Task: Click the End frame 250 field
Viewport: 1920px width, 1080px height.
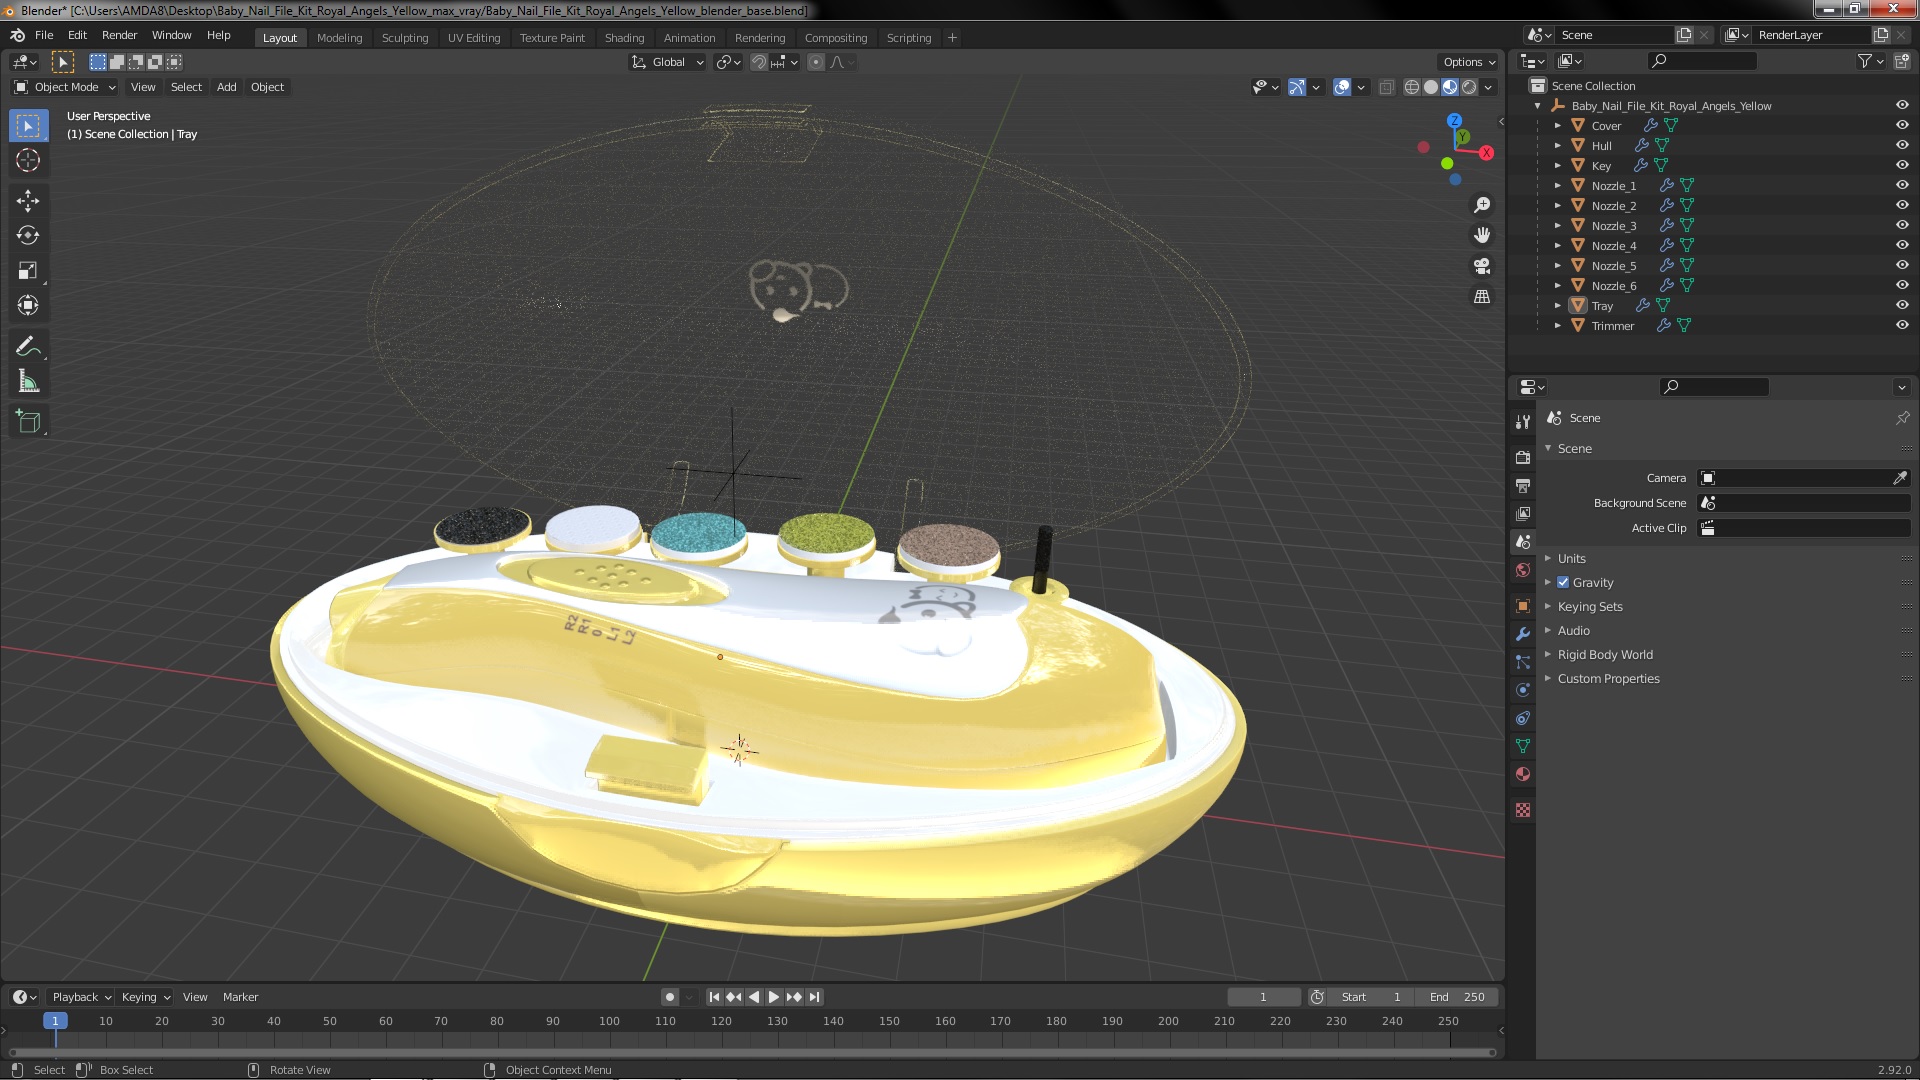Action: (1457, 997)
